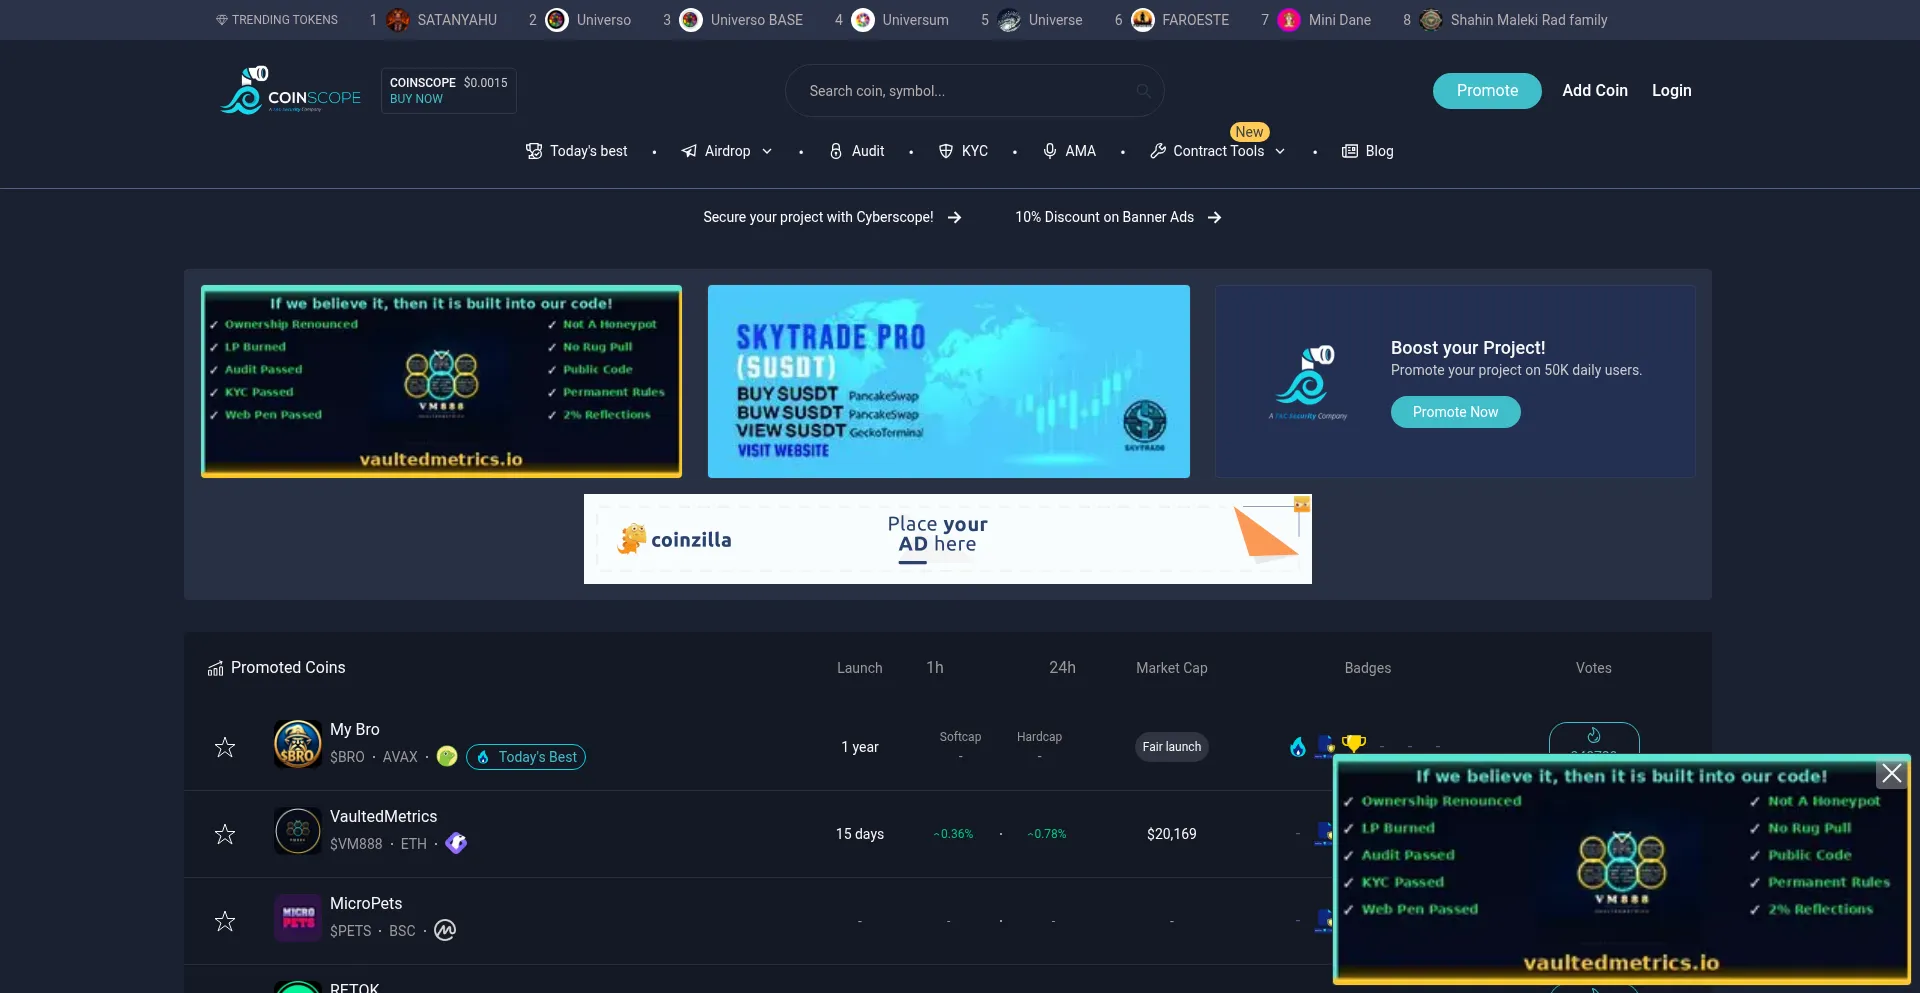The height and width of the screenshot is (993, 1920).
Task: Click the VaultedMetrics coin name
Action: 383,817
